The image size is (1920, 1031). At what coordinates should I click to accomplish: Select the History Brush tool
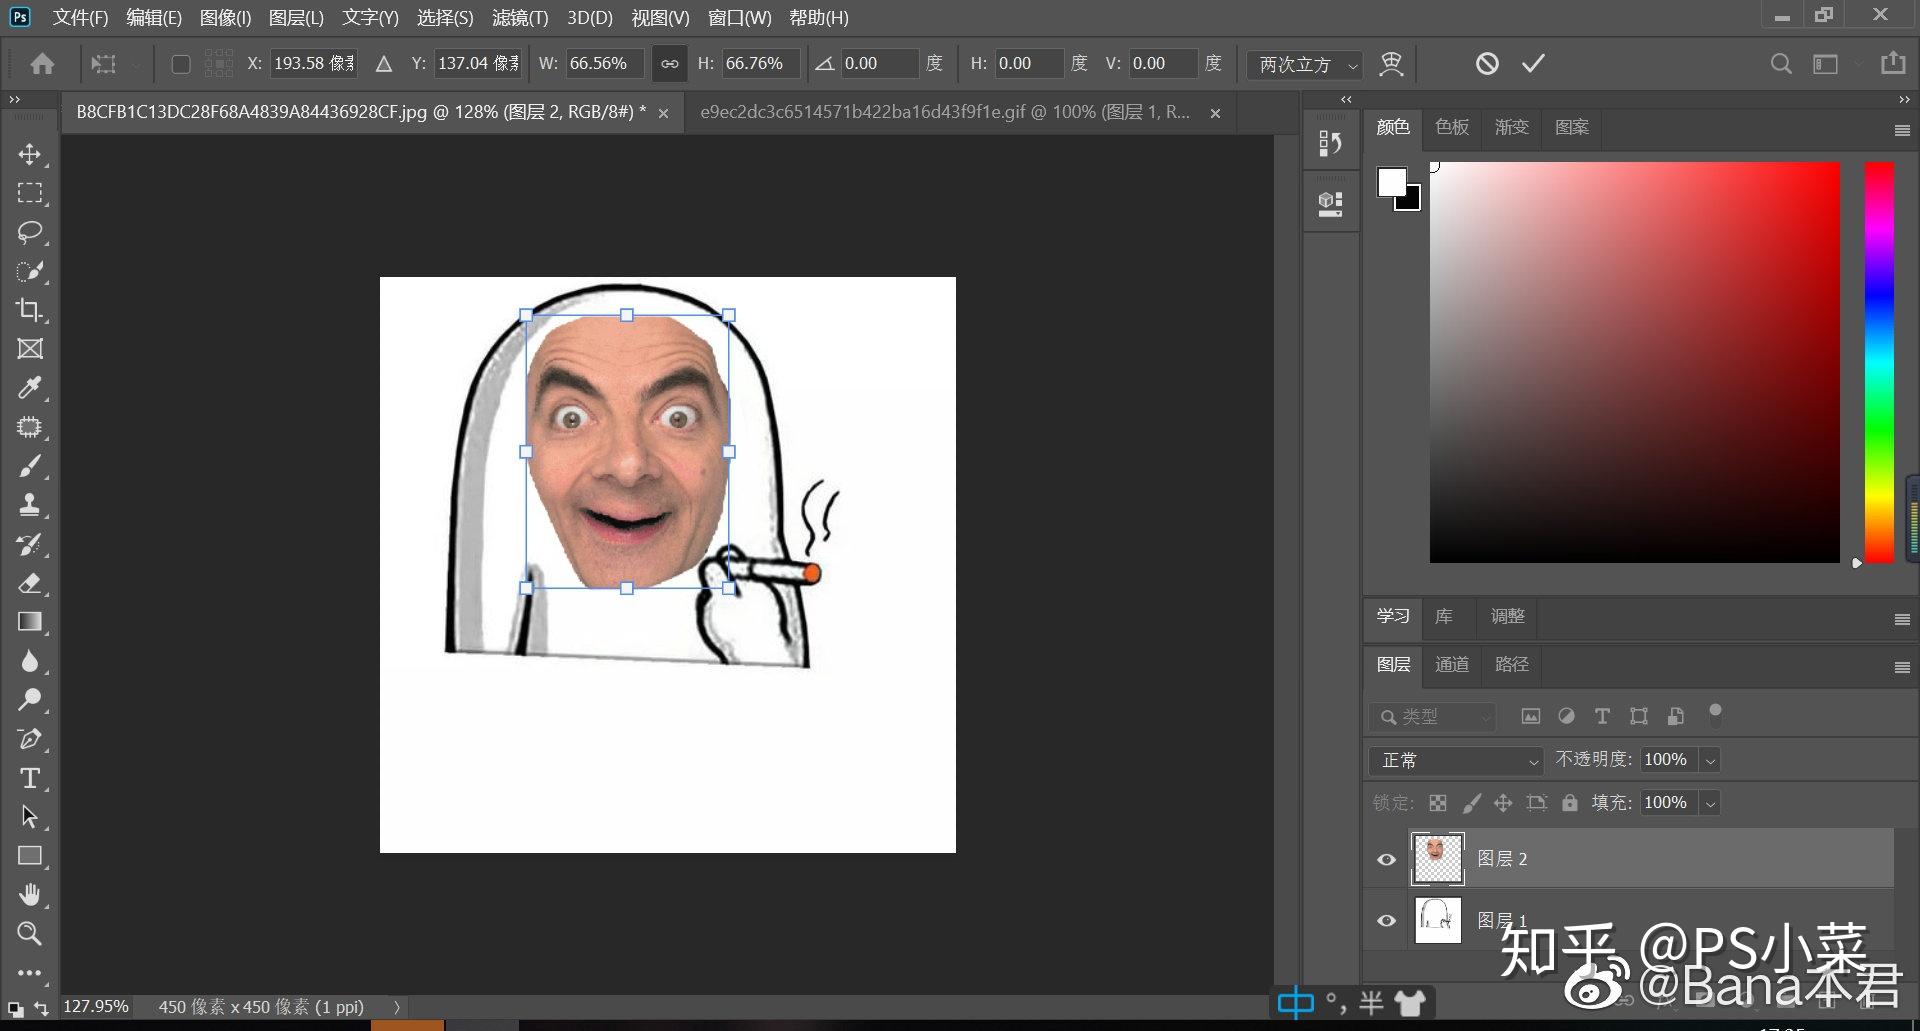(30, 544)
